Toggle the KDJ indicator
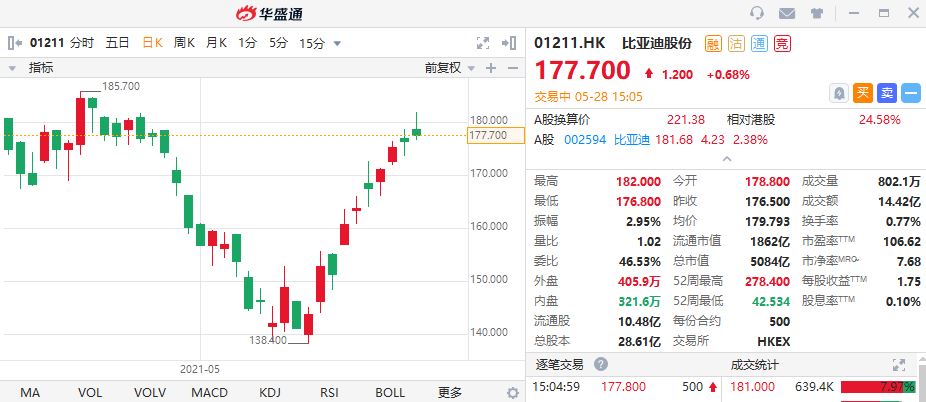Screen dimensions: 926x402 [269, 393]
